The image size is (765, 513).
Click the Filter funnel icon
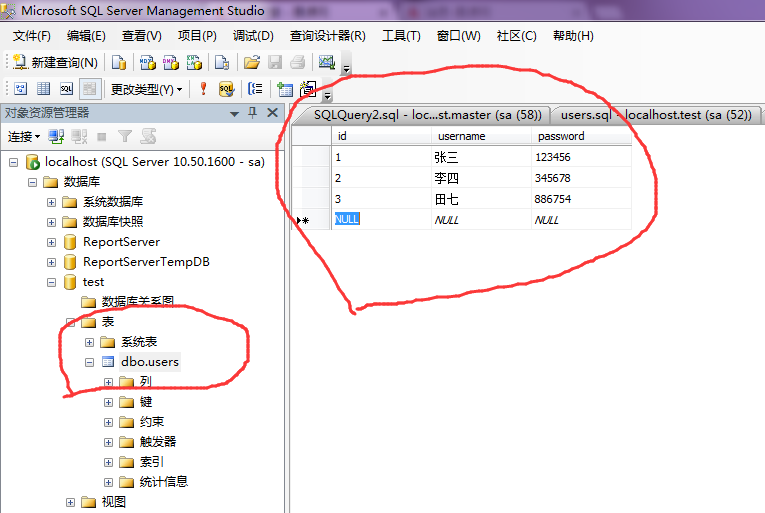[125, 137]
